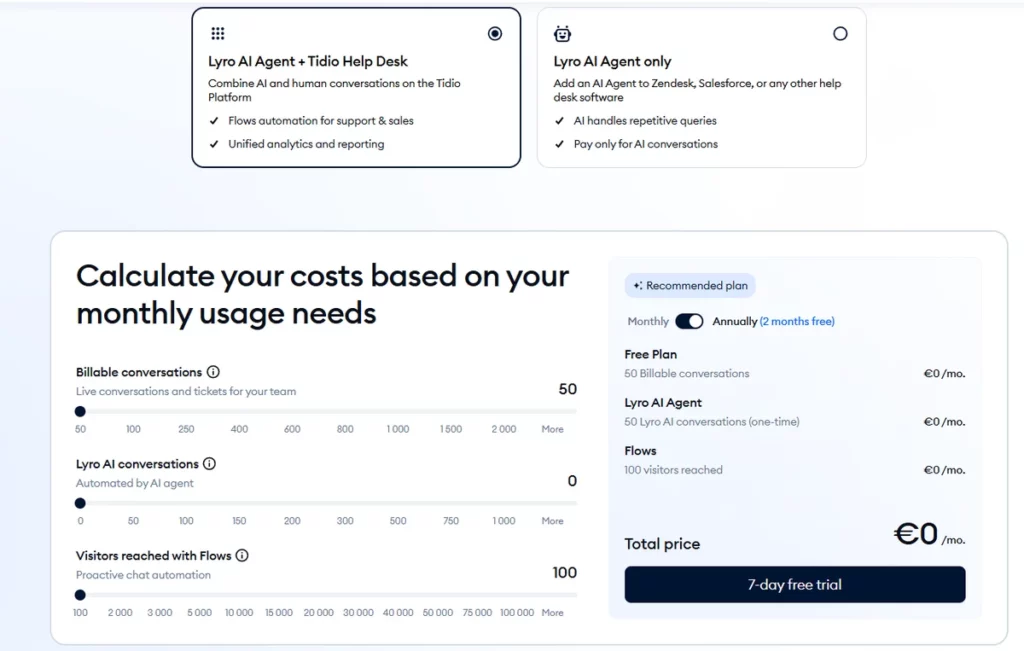Viewport: 1024px width, 651px height.
Task: Click the Visitors reached with Flows slider handle
Action: coord(80,595)
